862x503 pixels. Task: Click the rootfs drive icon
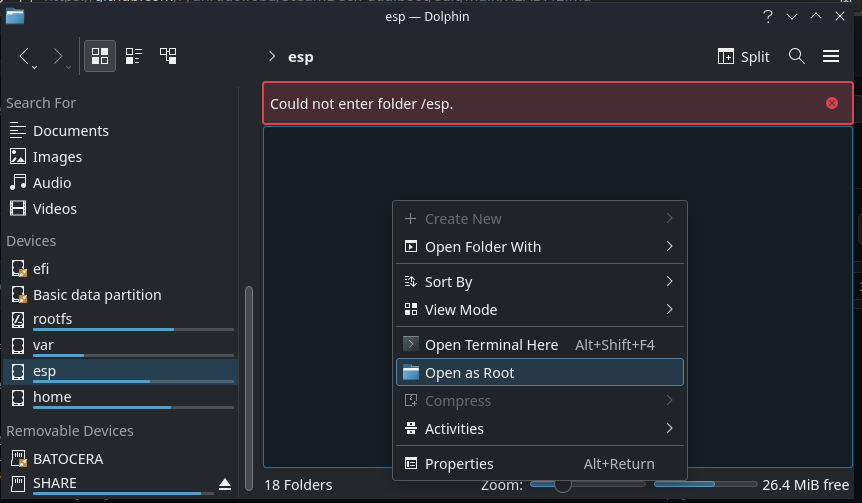(18, 319)
